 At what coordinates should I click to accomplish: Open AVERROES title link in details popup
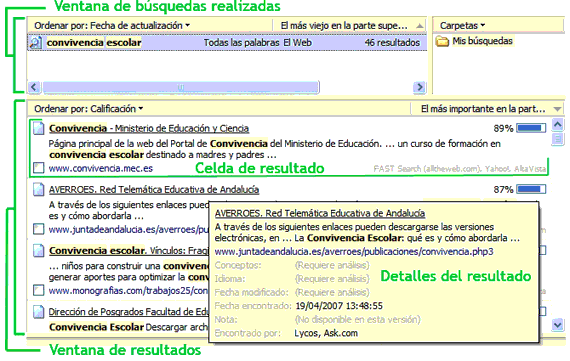click(x=320, y=213)
